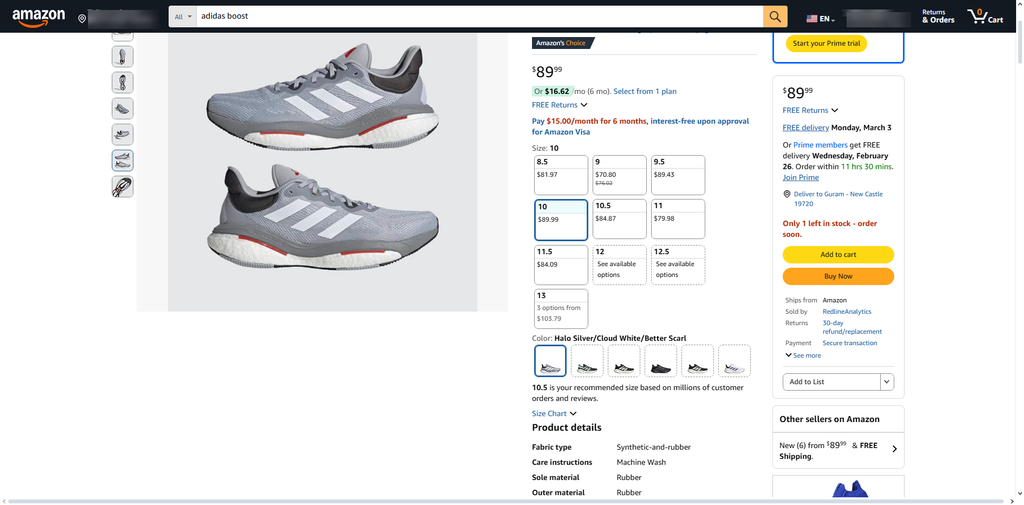The height and width of the screenshot is (505, 1024).
Task: Expand FREE Returns under the main price
Action: (x=560, y=105)
